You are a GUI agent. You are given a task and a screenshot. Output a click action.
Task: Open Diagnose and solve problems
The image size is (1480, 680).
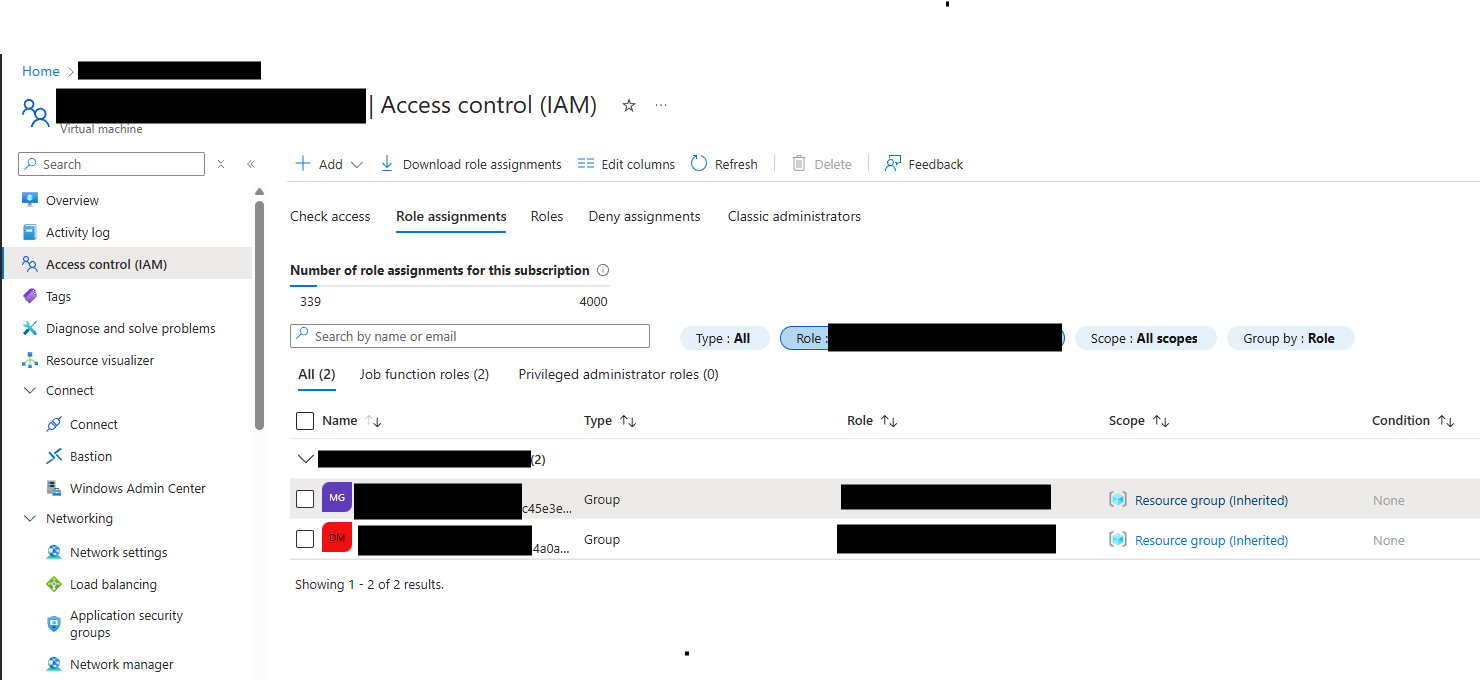[x=131, y=328]
